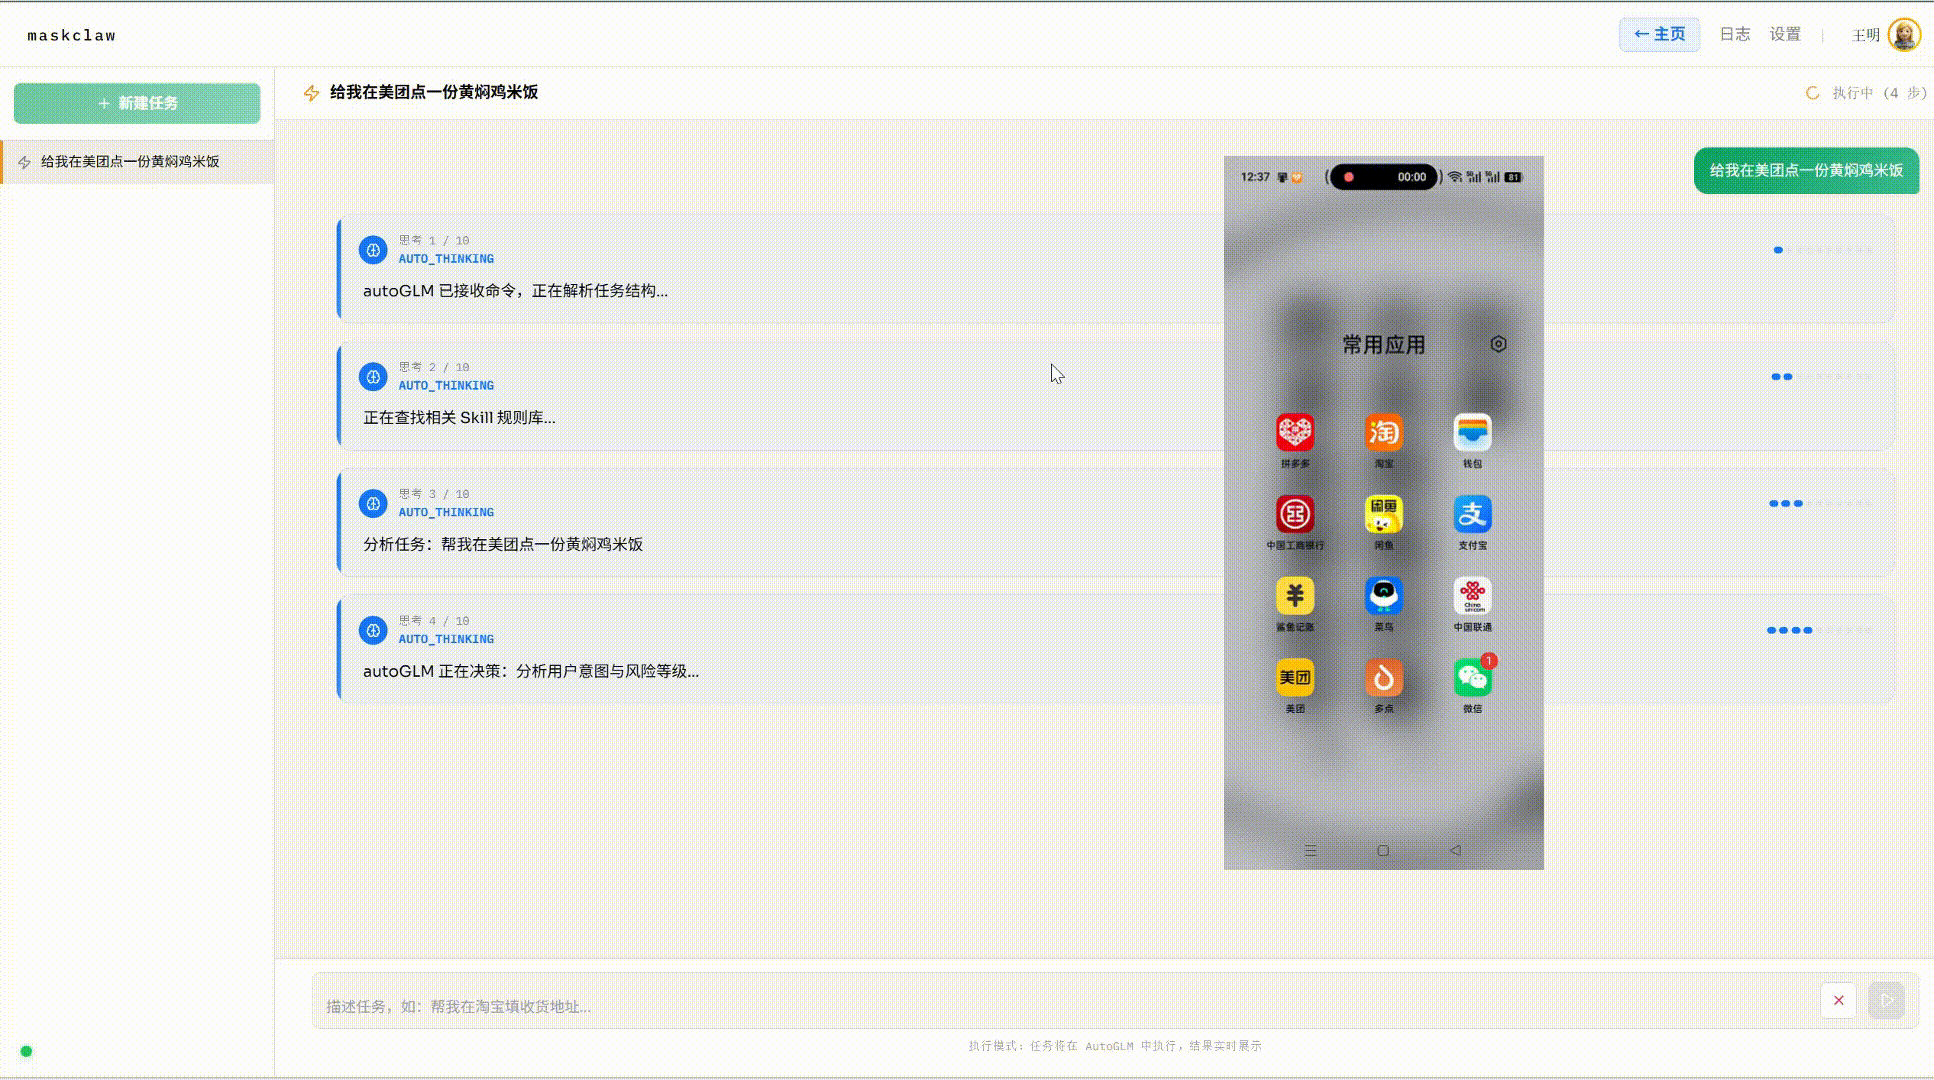Tap the Cainiao app icon
This screenshot has width=1934, height=1080.
point(1384,597)
